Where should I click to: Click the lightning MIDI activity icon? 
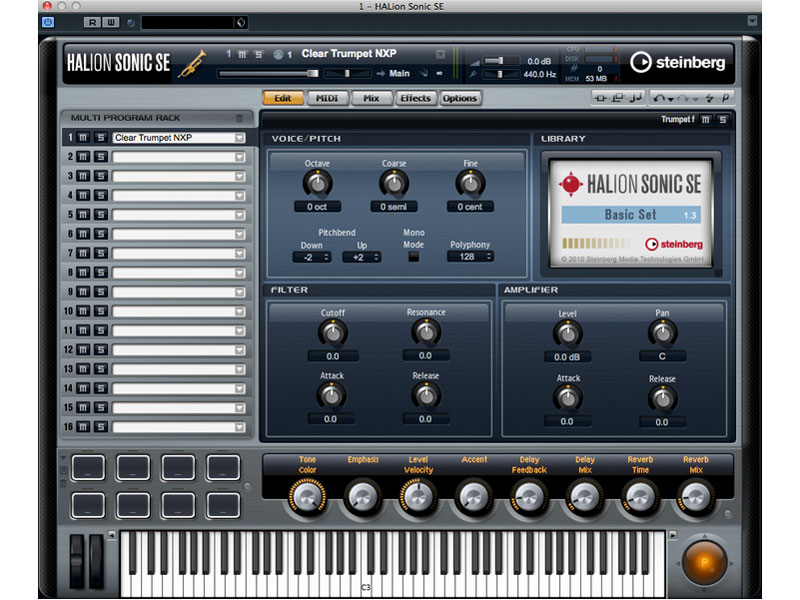coord(707,96)
